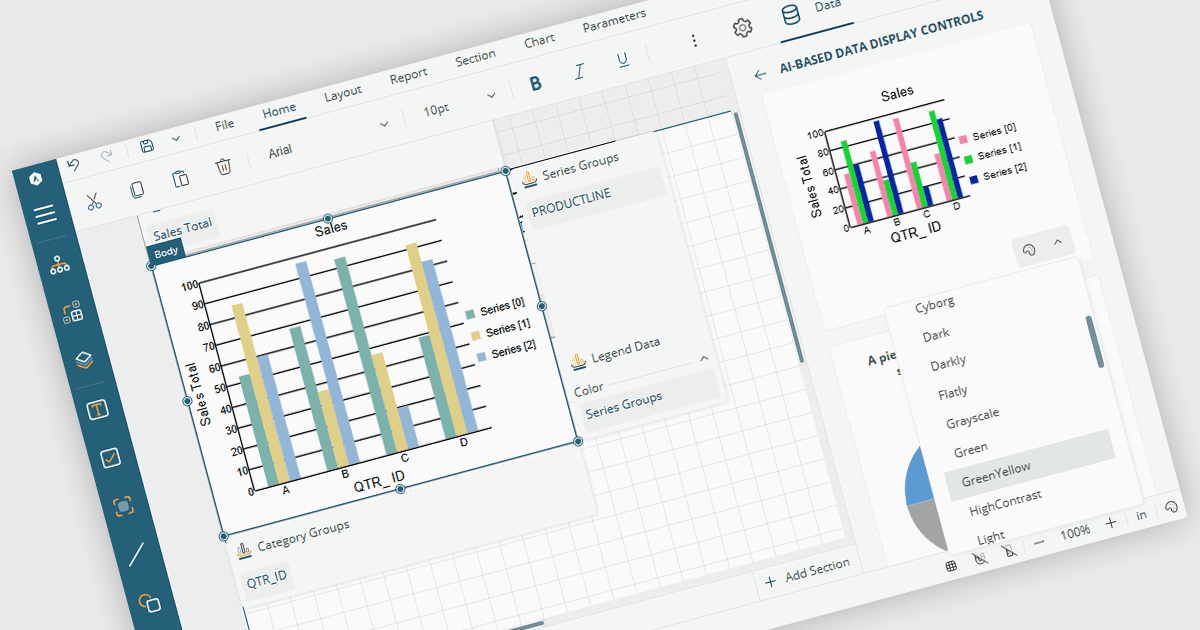Cut selection with the scissors icon
1200x630 pixels.
(95, 201)
